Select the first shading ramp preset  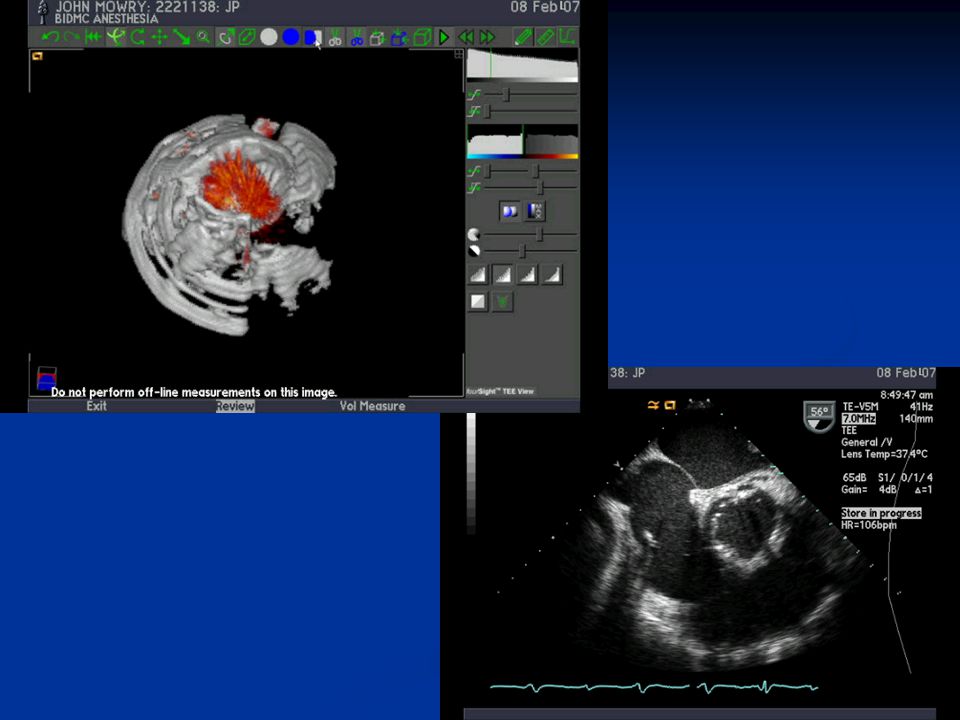(478, 274)
